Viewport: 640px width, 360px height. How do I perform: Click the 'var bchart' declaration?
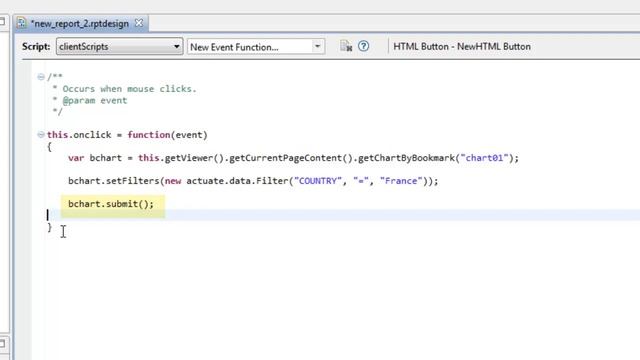95,158
